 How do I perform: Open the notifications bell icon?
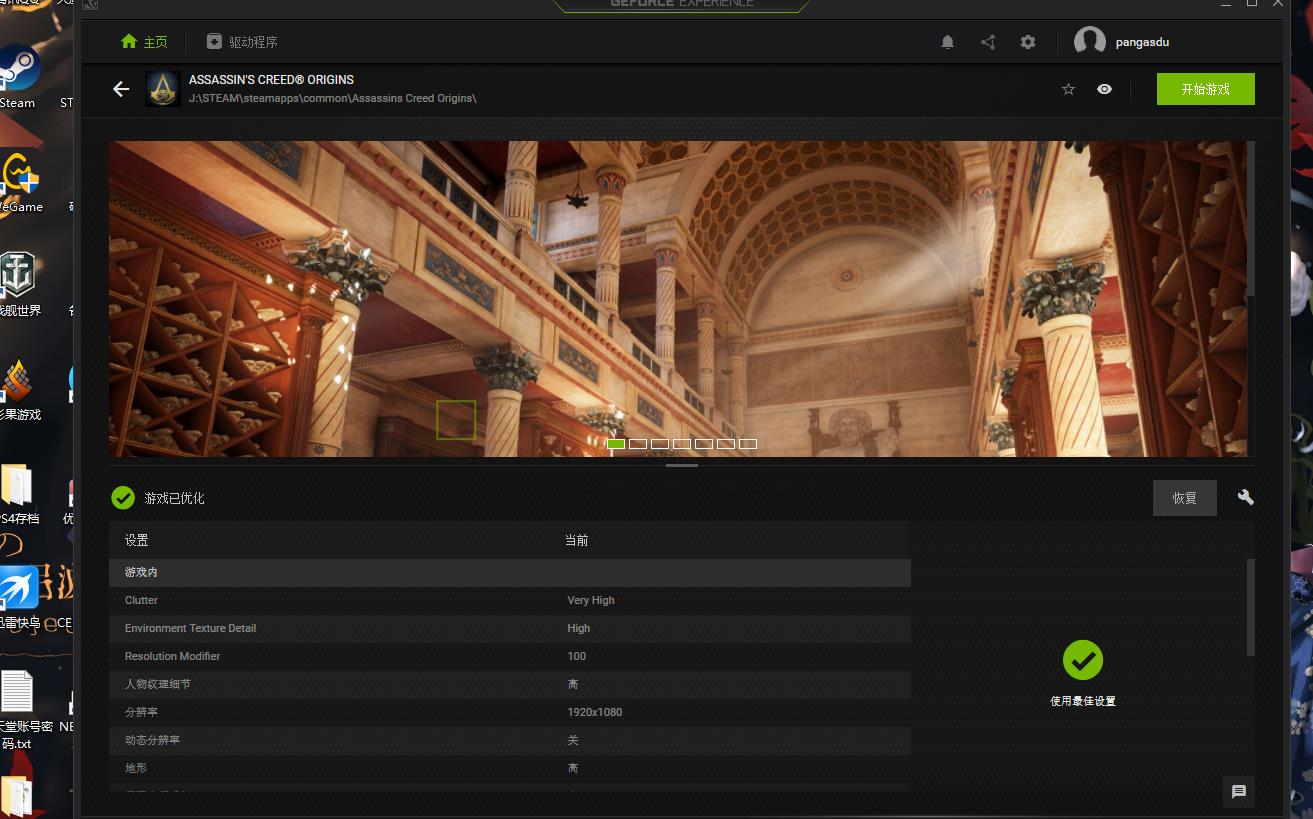(x=947, y=42)
